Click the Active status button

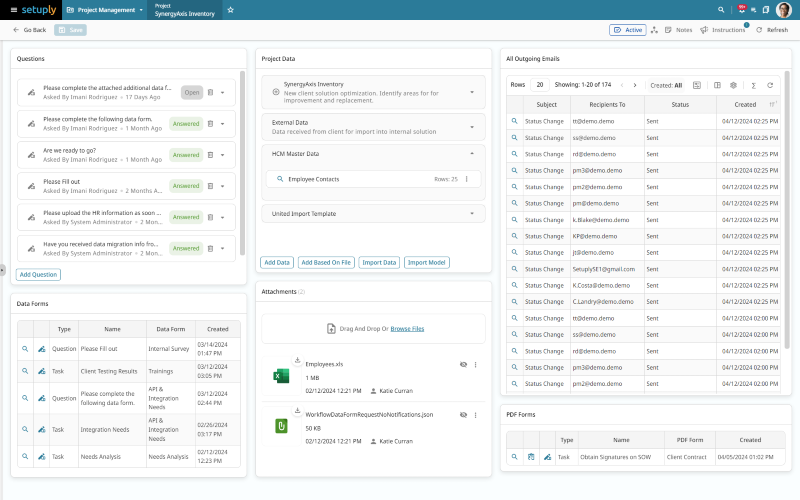628,30
